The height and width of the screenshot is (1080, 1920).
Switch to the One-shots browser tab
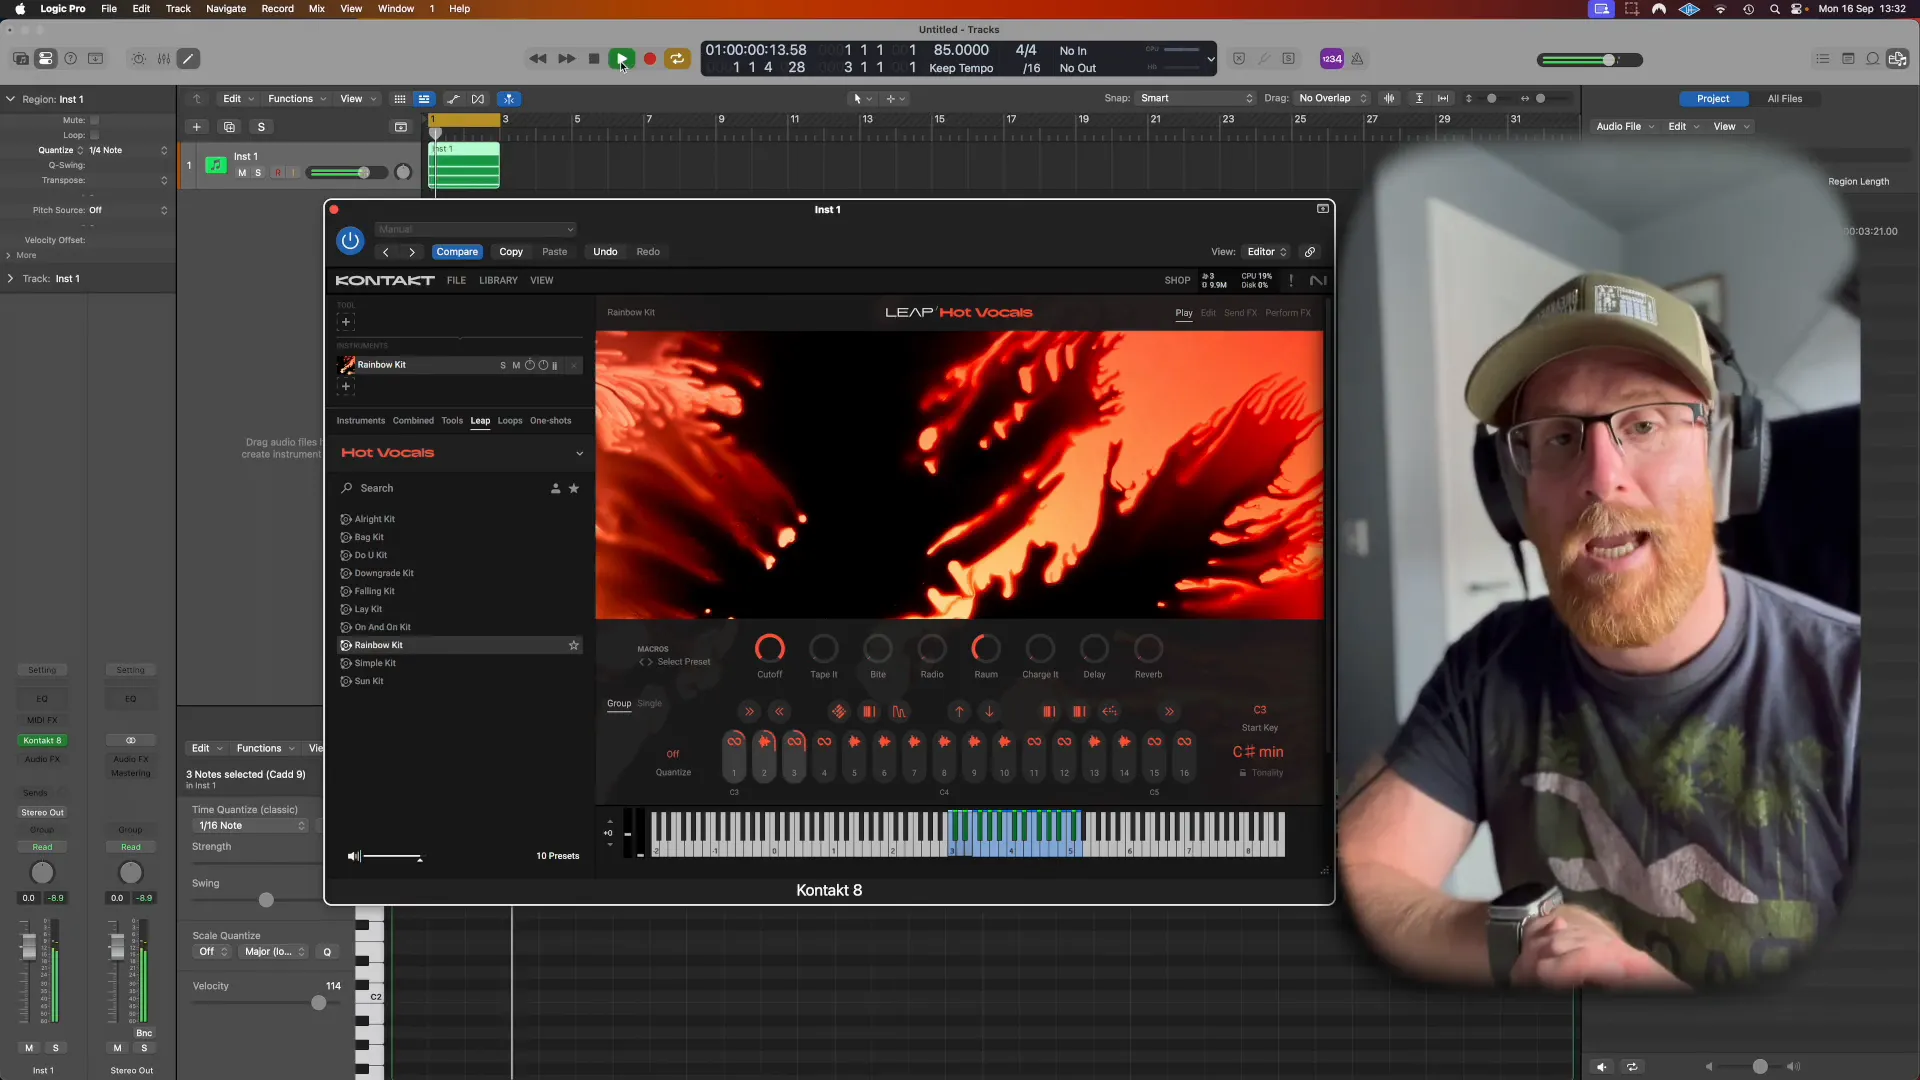pyautogui.click(x=551, y=421)
